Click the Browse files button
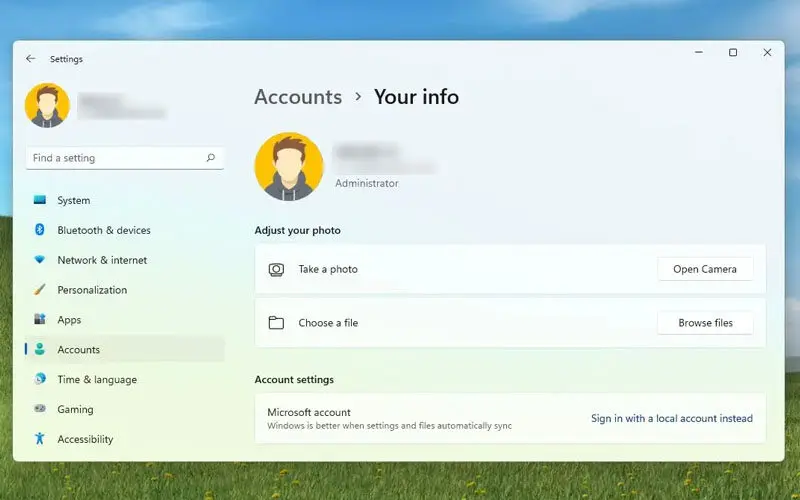The width and height of the screenshot is (800, 500). [705, 323]
